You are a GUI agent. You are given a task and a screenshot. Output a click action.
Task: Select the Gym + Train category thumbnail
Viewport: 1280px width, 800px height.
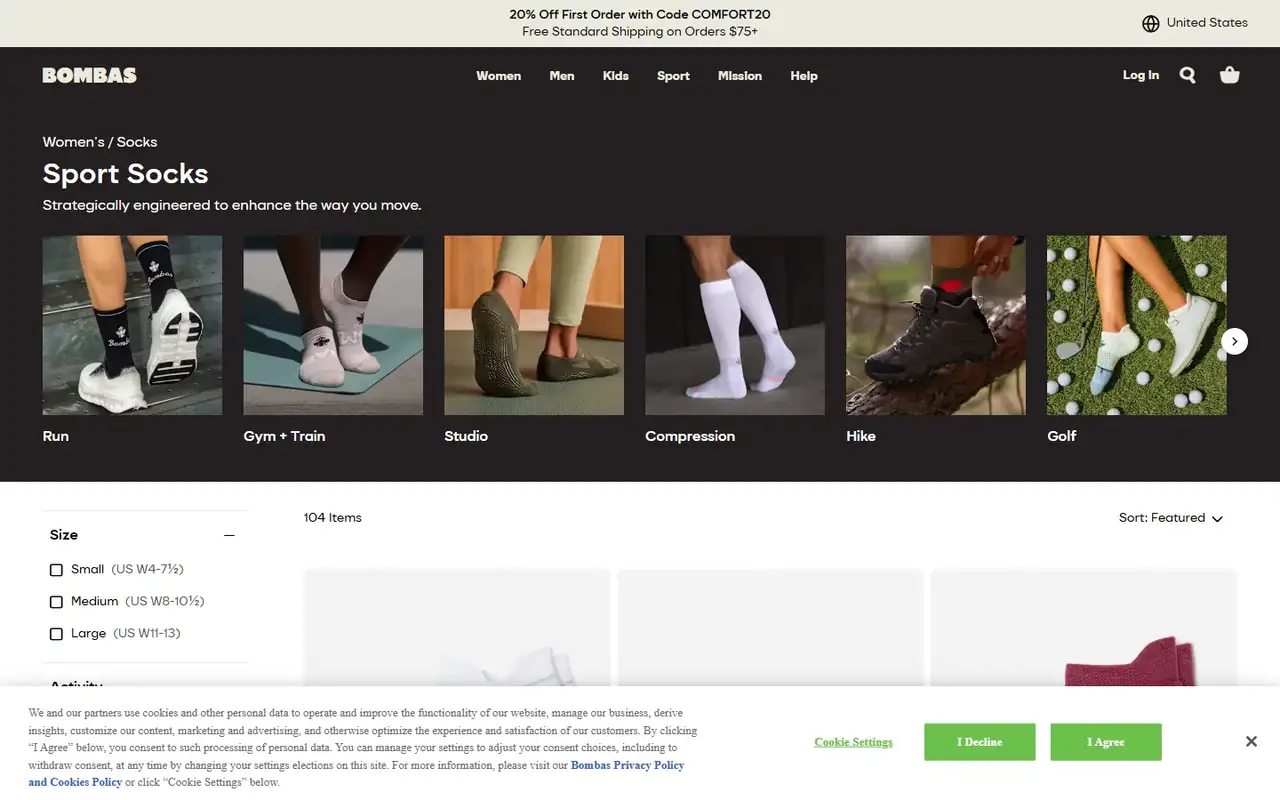tap(333, 325)
